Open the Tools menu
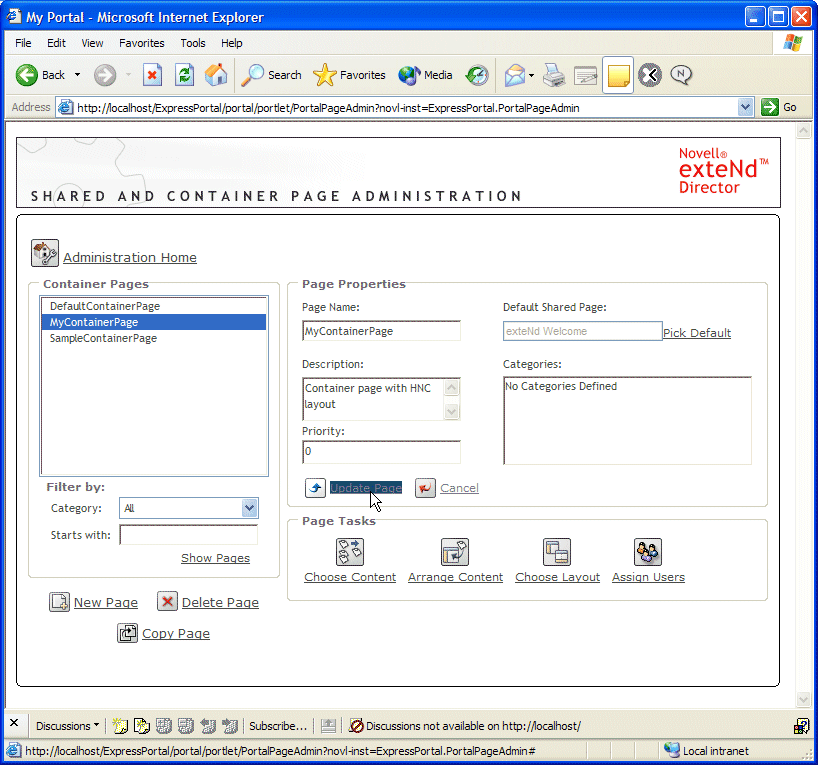This screenshot has height=765, width=818. [x=193, y=43]
